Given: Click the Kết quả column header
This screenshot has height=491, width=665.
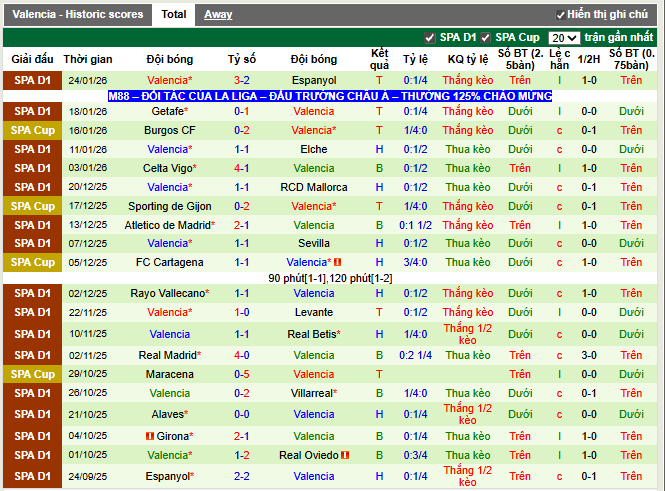Looking at the screenshot, I should tap(379, 59).
